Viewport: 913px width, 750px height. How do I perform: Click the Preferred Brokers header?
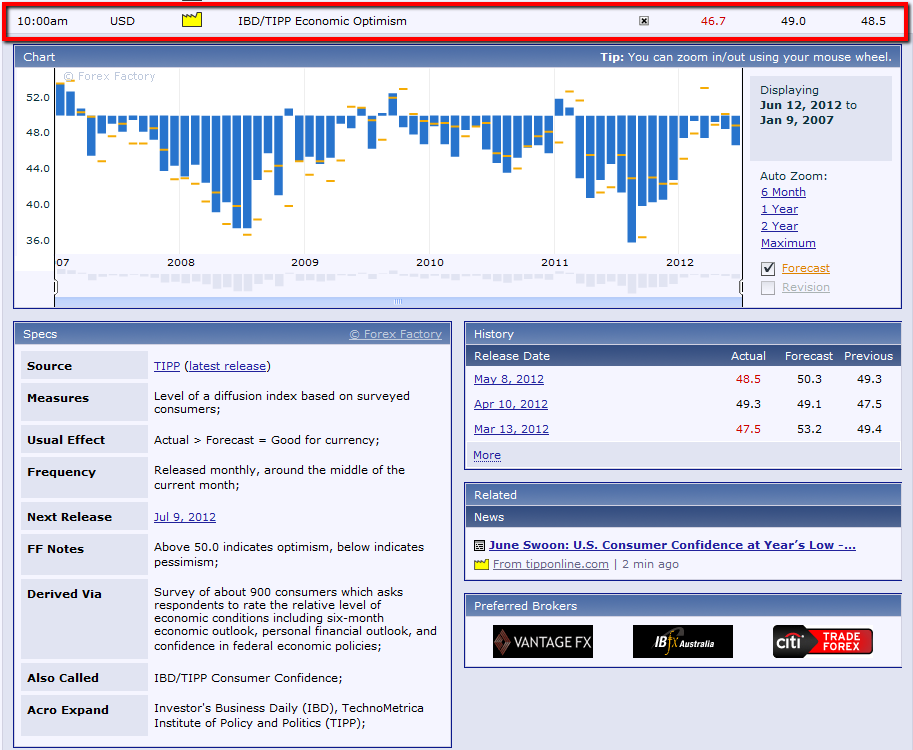[683, 606]
